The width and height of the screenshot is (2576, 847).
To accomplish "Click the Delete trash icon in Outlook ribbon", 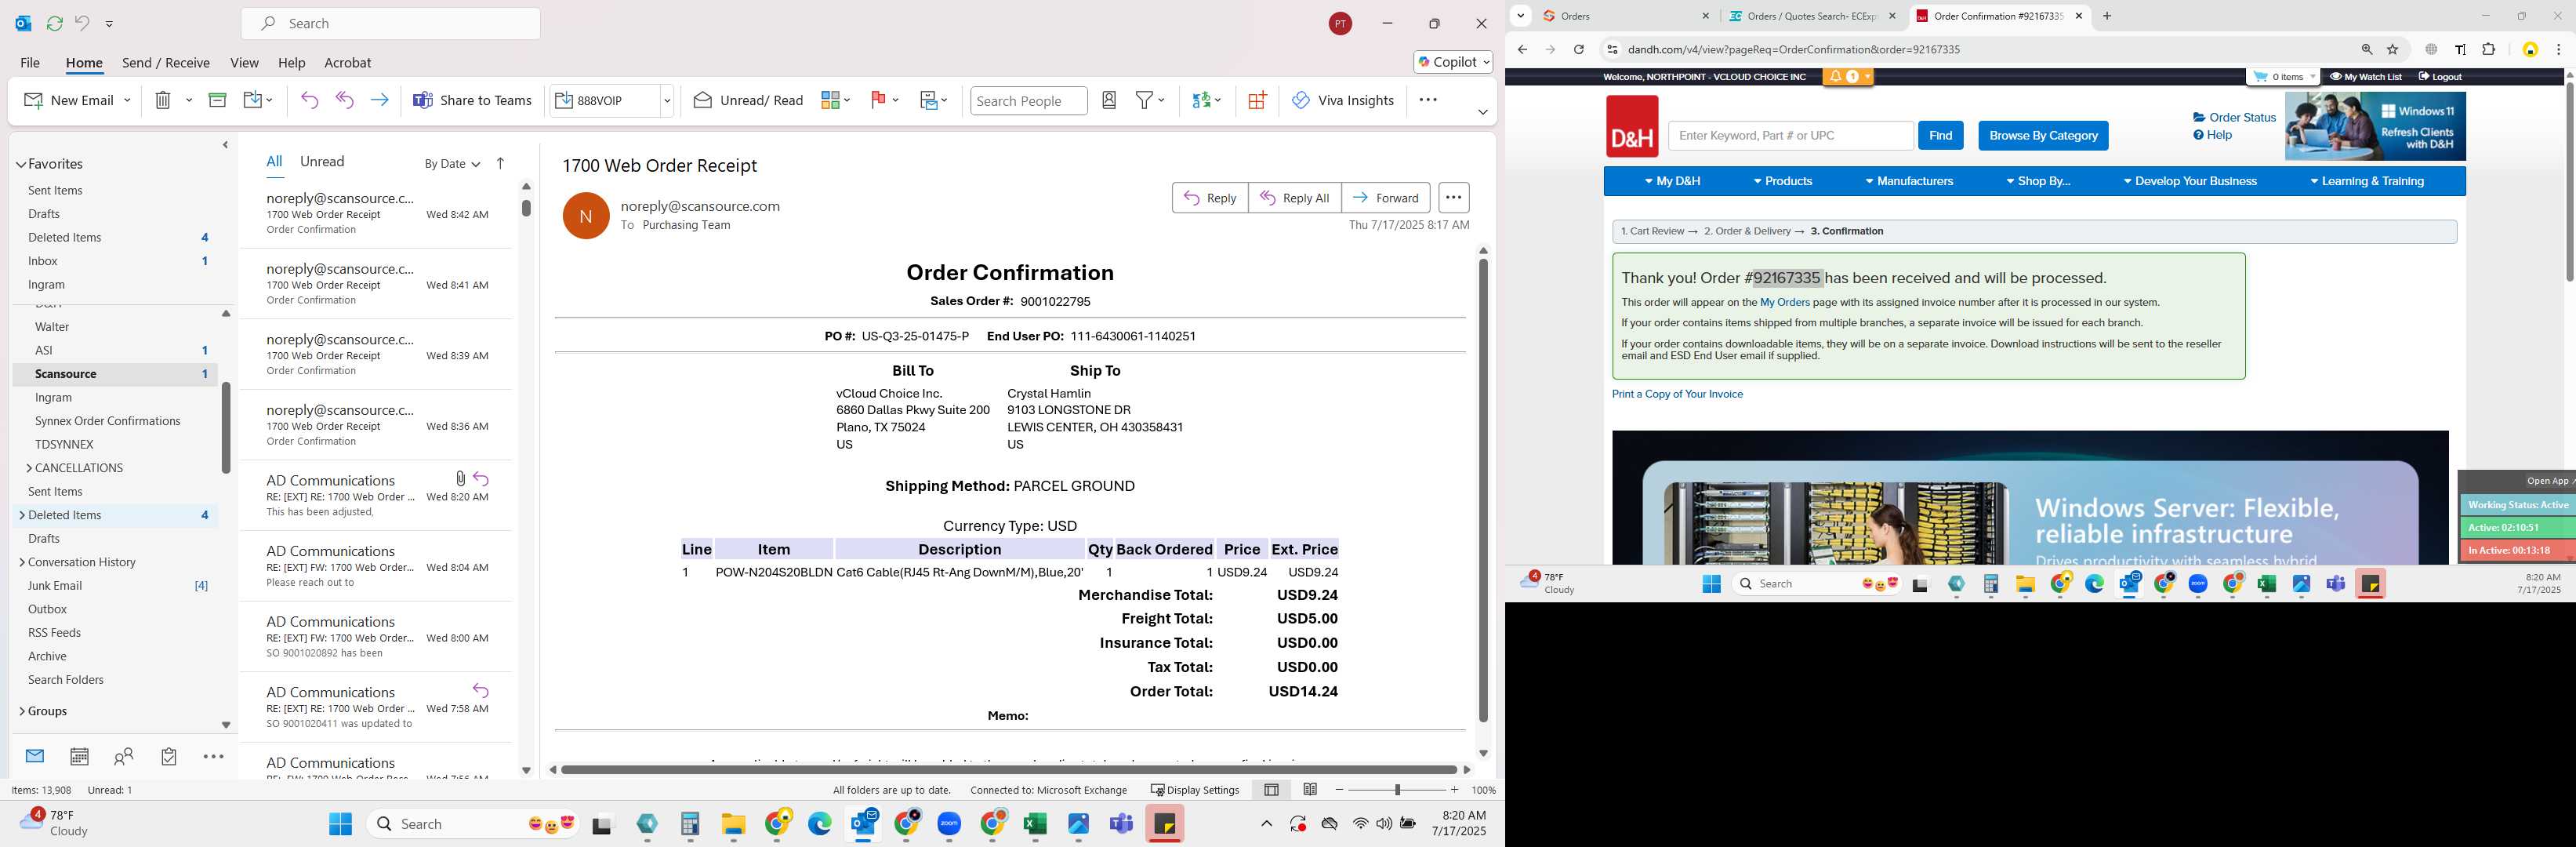I will pos(163,100).
